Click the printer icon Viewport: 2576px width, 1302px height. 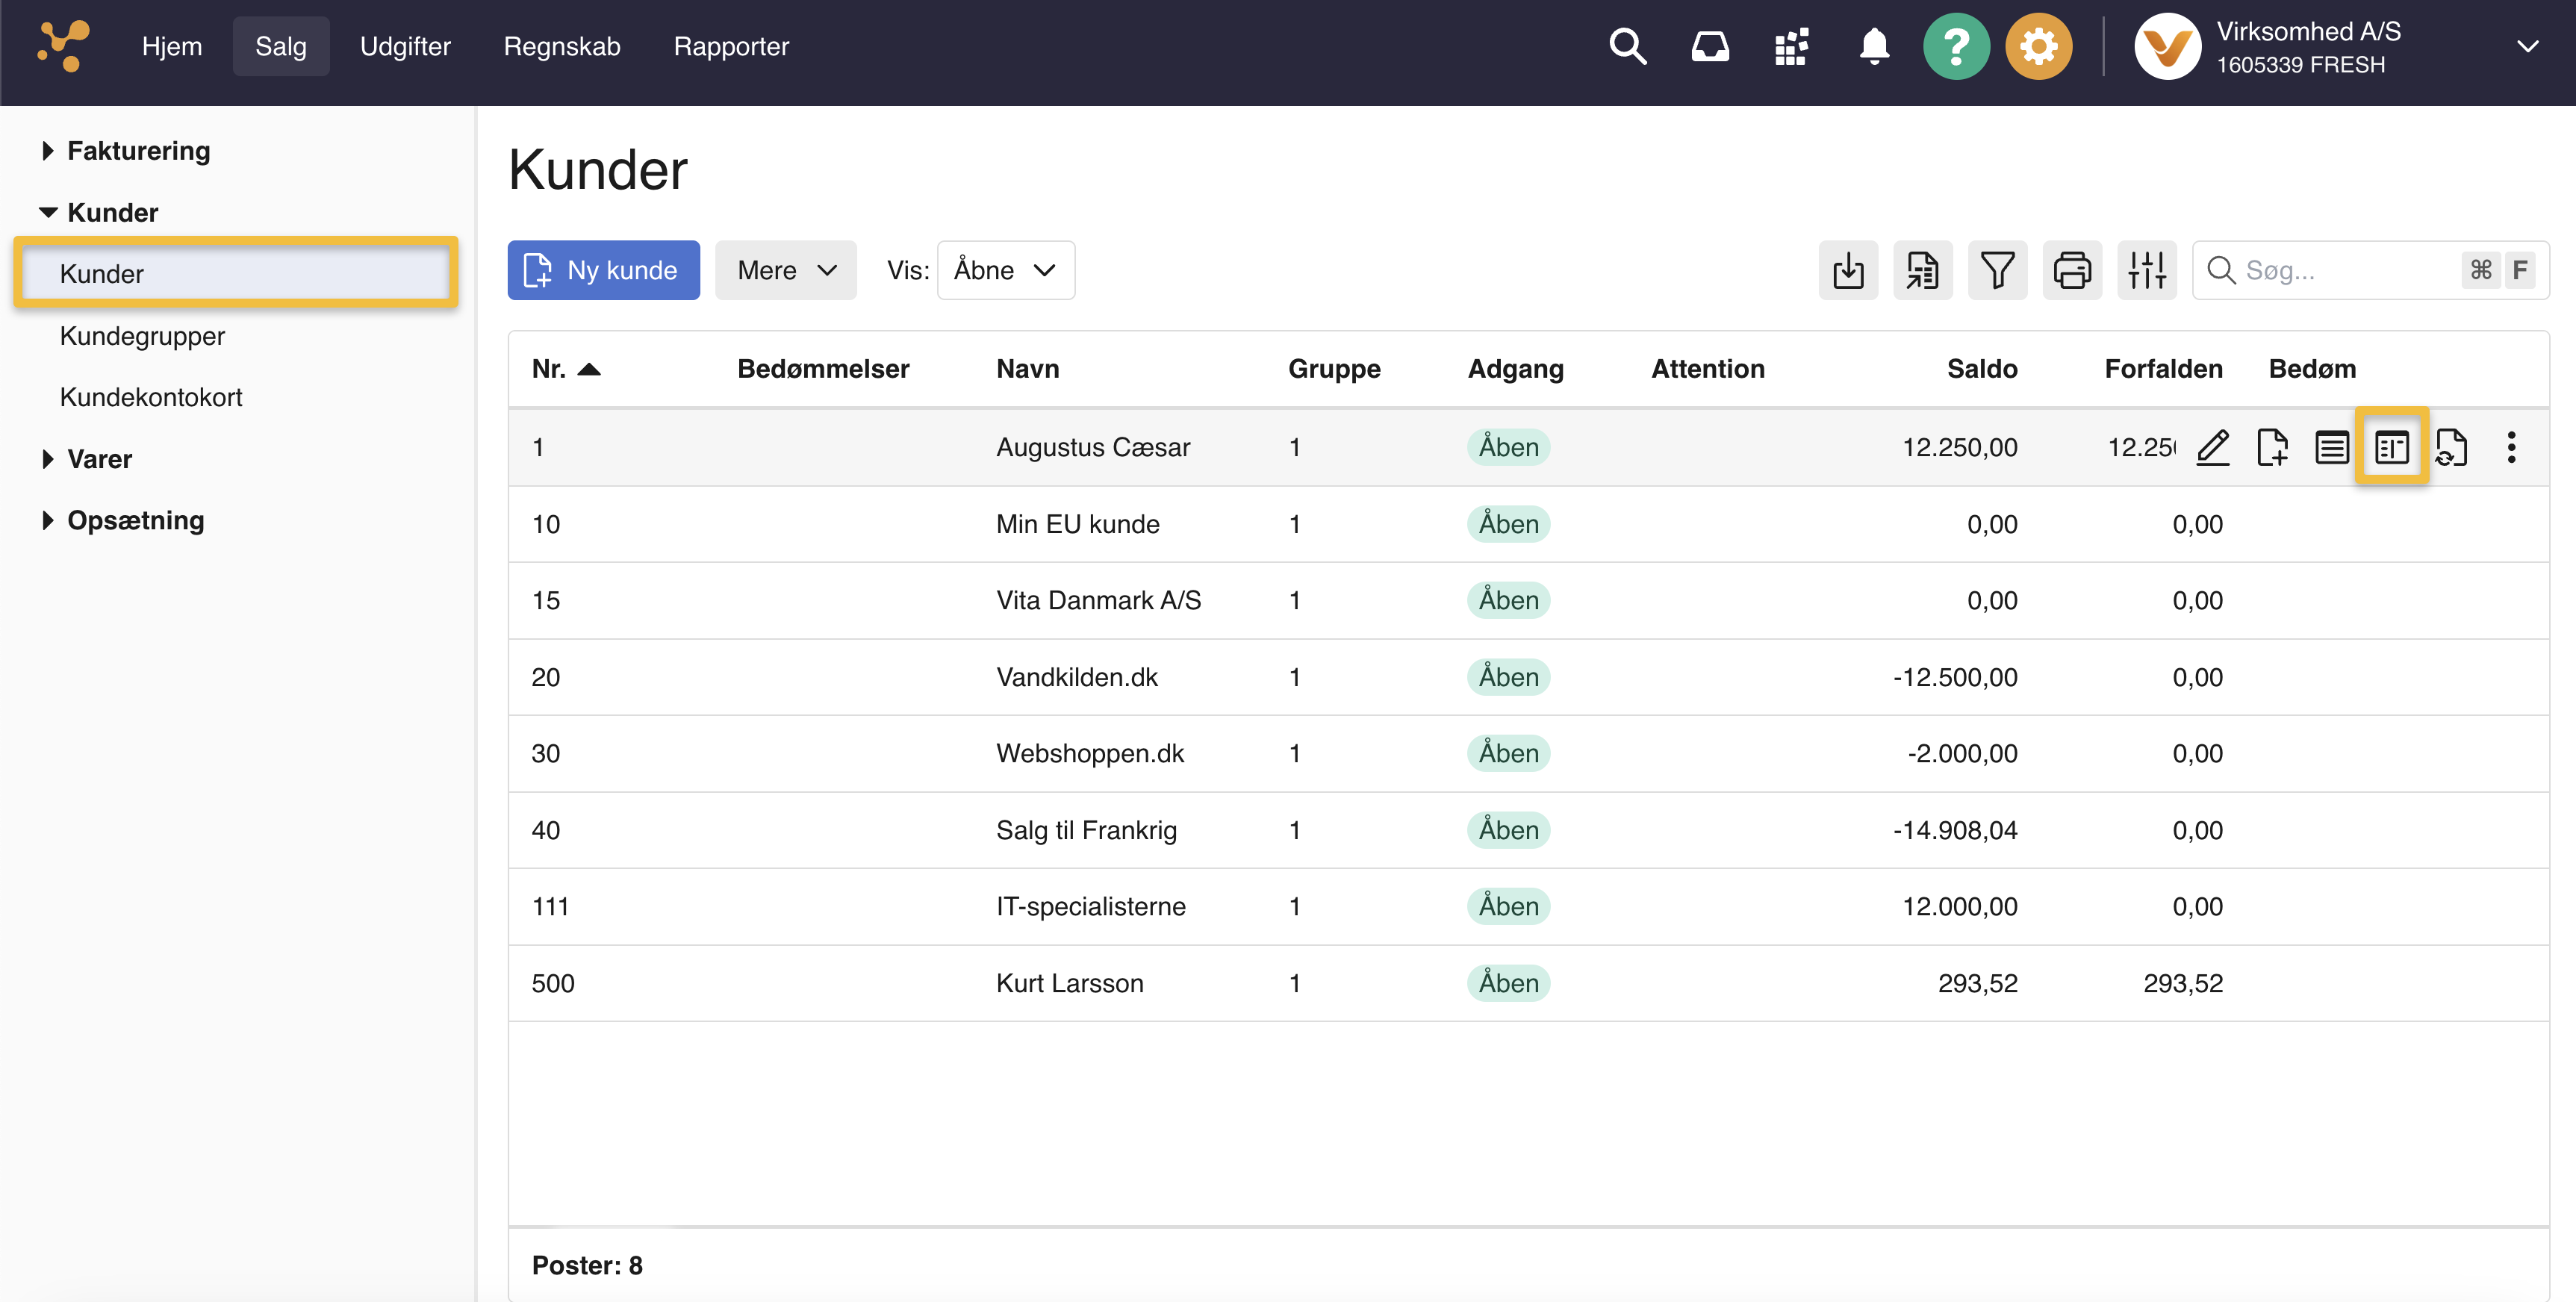click(2071, 270)
